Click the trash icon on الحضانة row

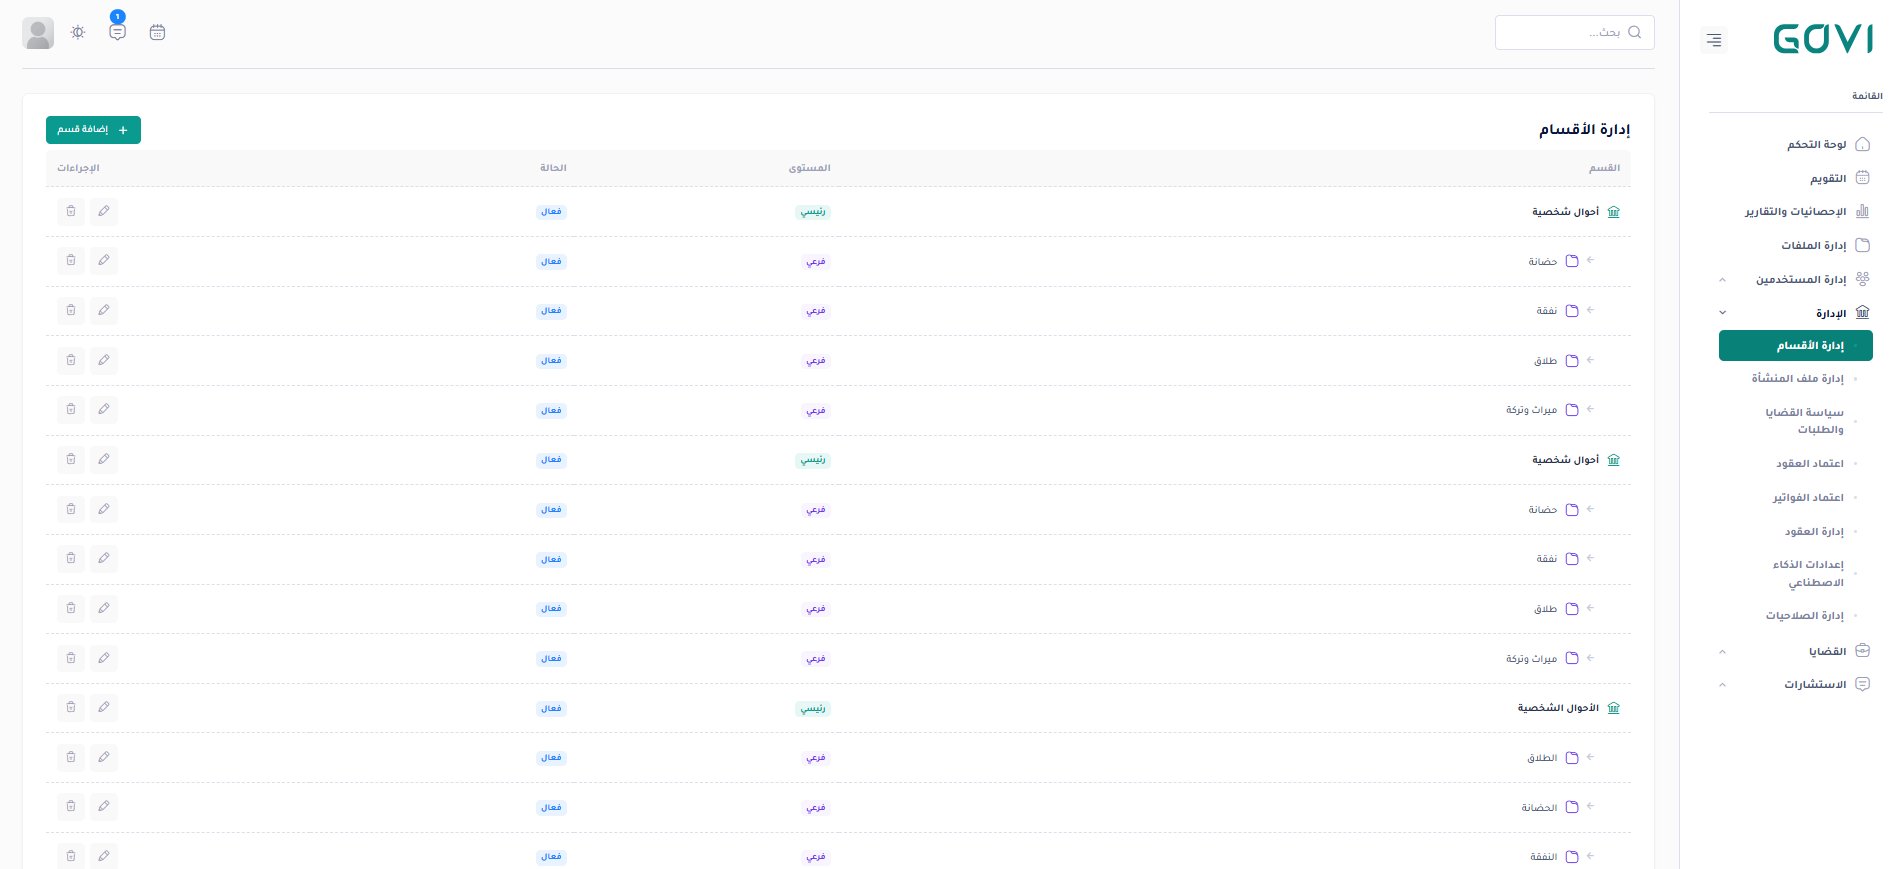(70, 807)
